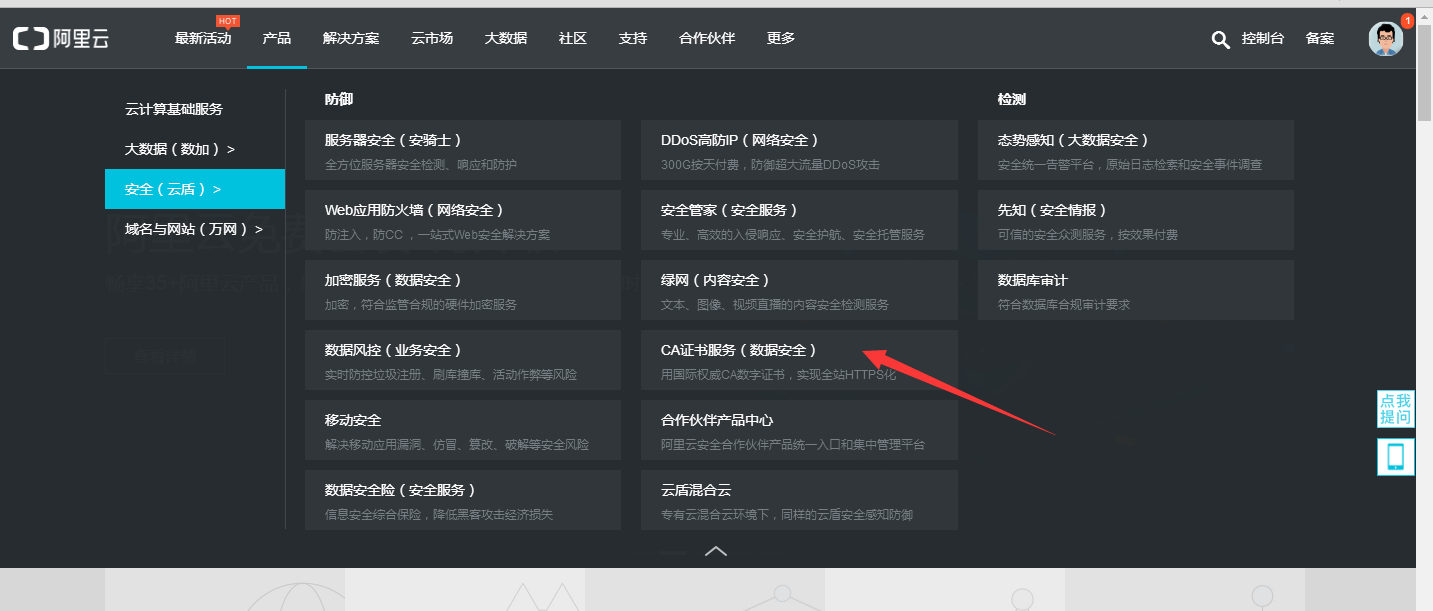The image size is (1433, 611).
Task: Open DDoS高防IP product card
Action: pos(799,150)
